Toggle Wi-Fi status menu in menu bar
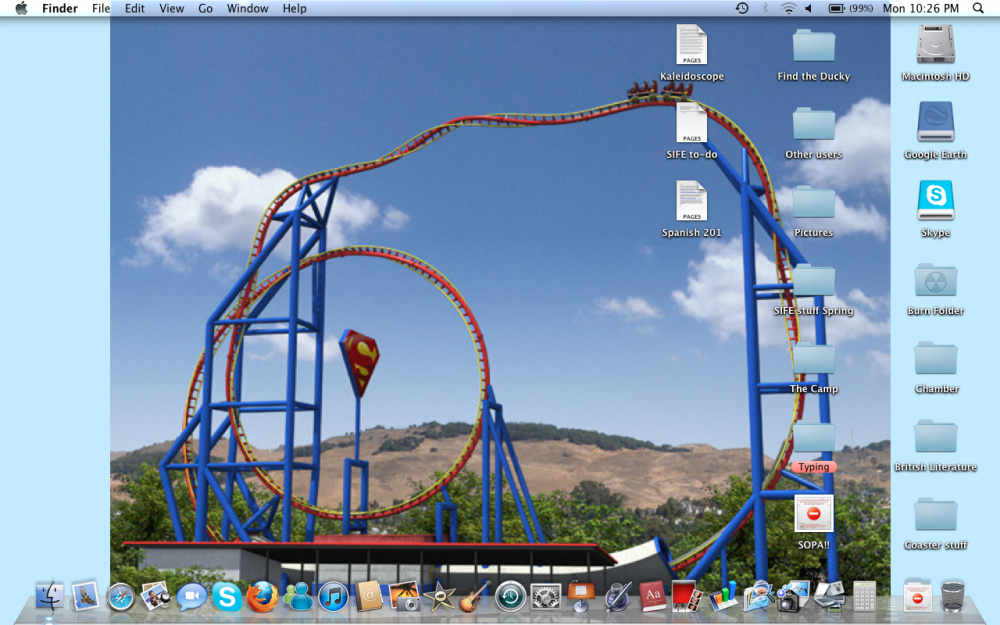 tap(789, 8)
